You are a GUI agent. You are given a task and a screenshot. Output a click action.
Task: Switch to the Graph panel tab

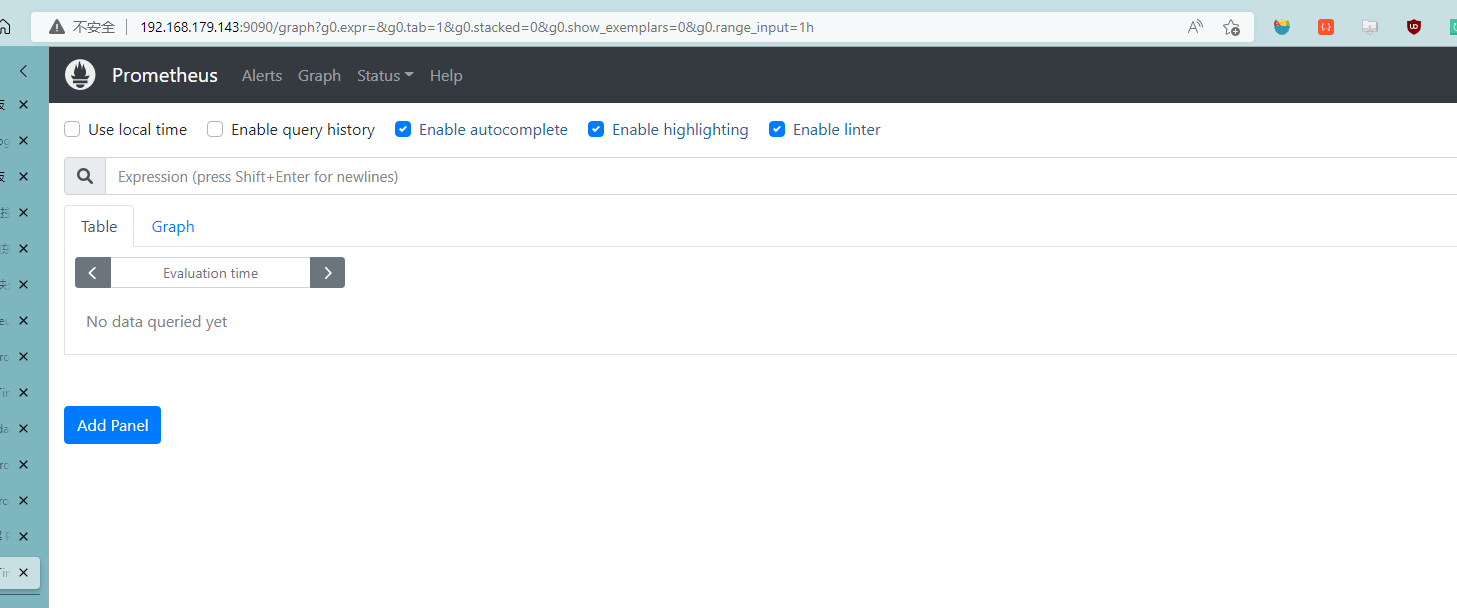(x=173, y=226)
